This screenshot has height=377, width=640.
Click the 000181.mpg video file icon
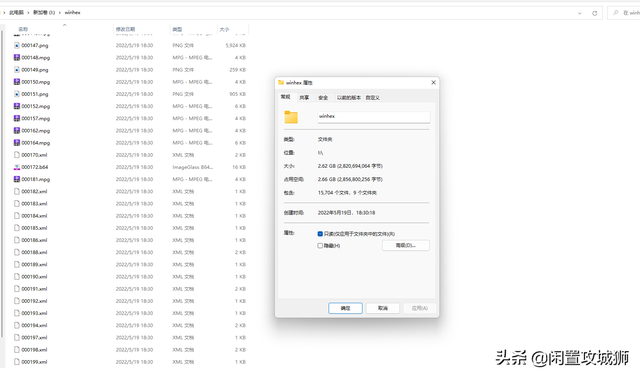pyautogui.click(x=17, y=179)
